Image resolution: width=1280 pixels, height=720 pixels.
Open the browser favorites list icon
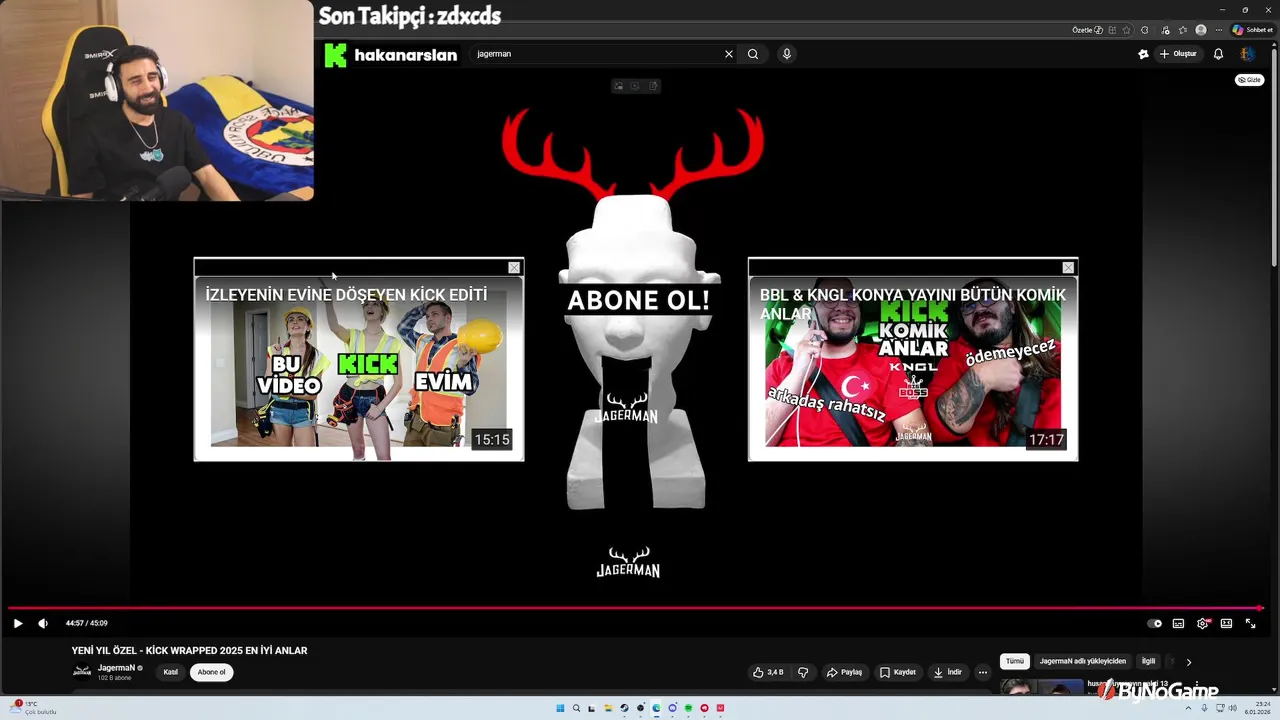[x=1183, y=30]
